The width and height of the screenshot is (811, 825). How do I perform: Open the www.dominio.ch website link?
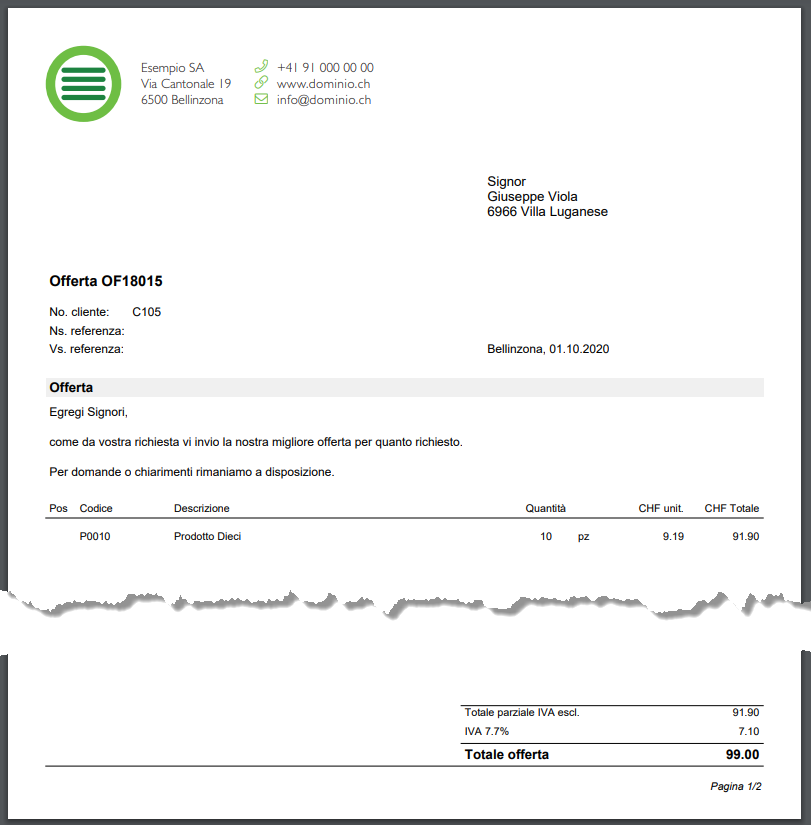pos(323,84)
